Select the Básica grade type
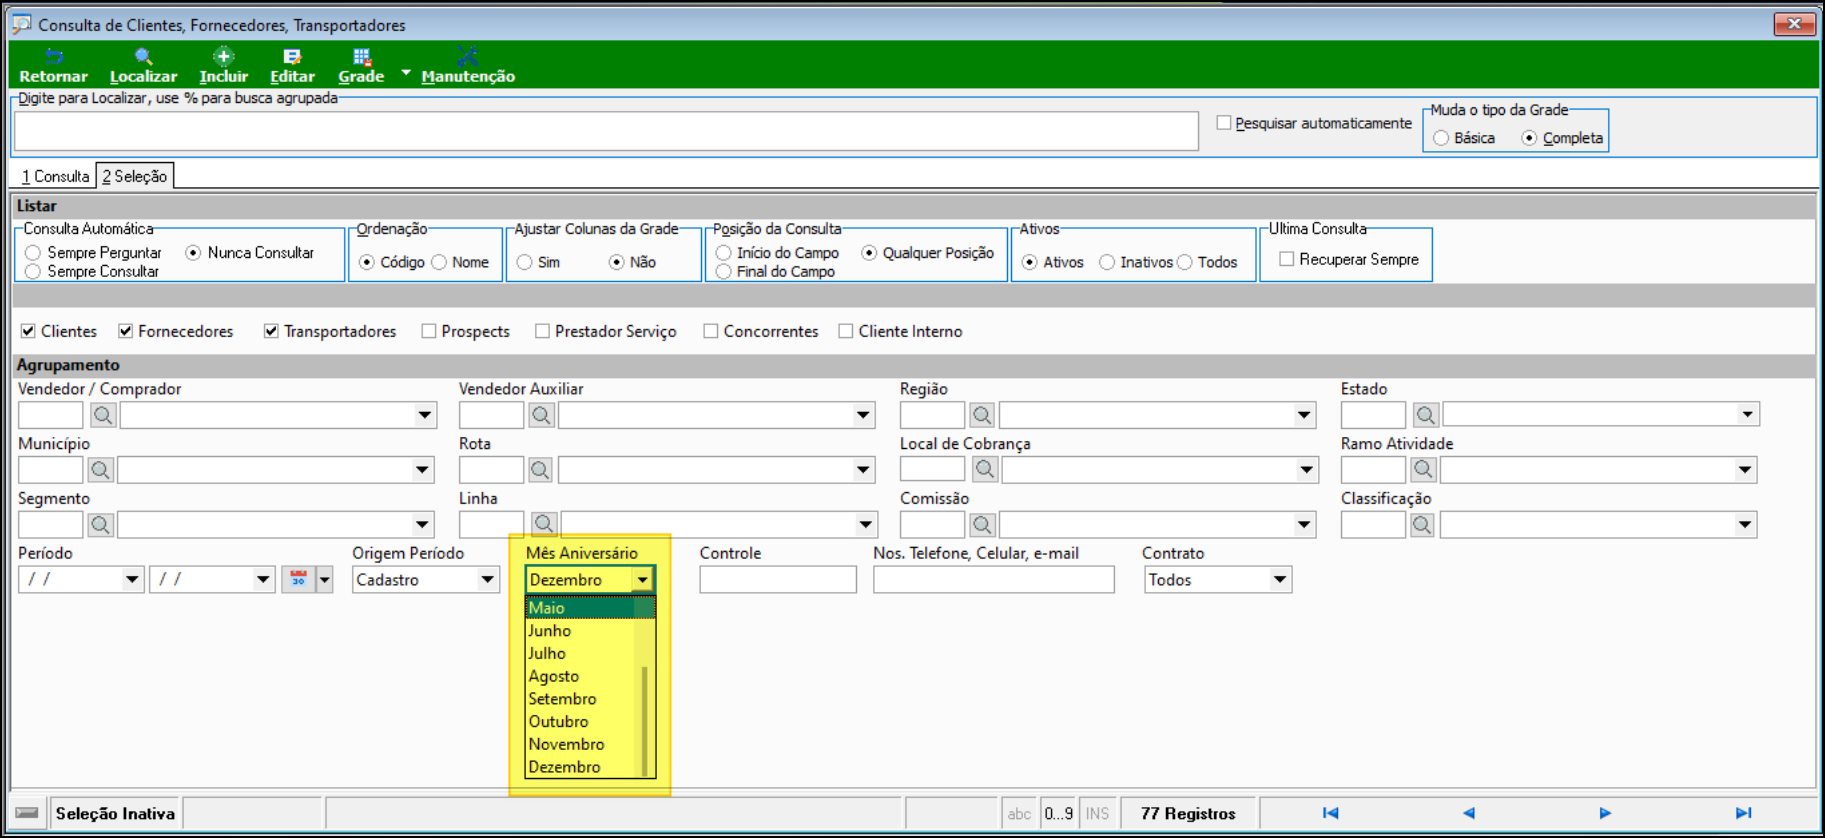This screenshot has width=1825, height=838. [x=1441, y=138]
